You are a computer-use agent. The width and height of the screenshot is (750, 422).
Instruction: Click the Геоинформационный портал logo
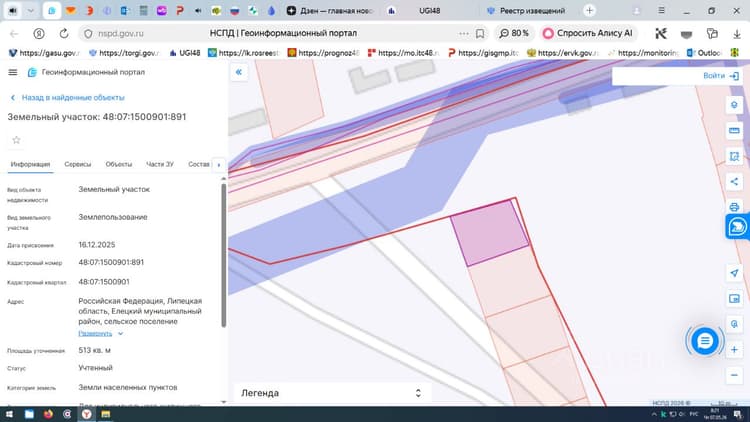click(x=86, y=72)
